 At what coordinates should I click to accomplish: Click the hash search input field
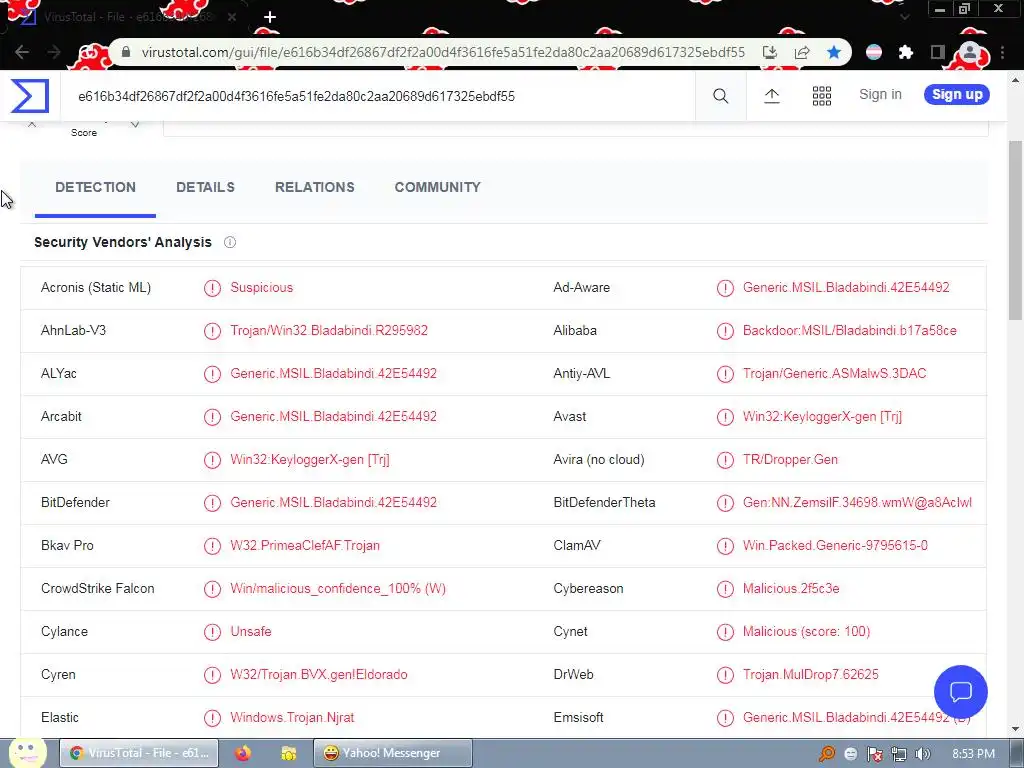(379, 96)
